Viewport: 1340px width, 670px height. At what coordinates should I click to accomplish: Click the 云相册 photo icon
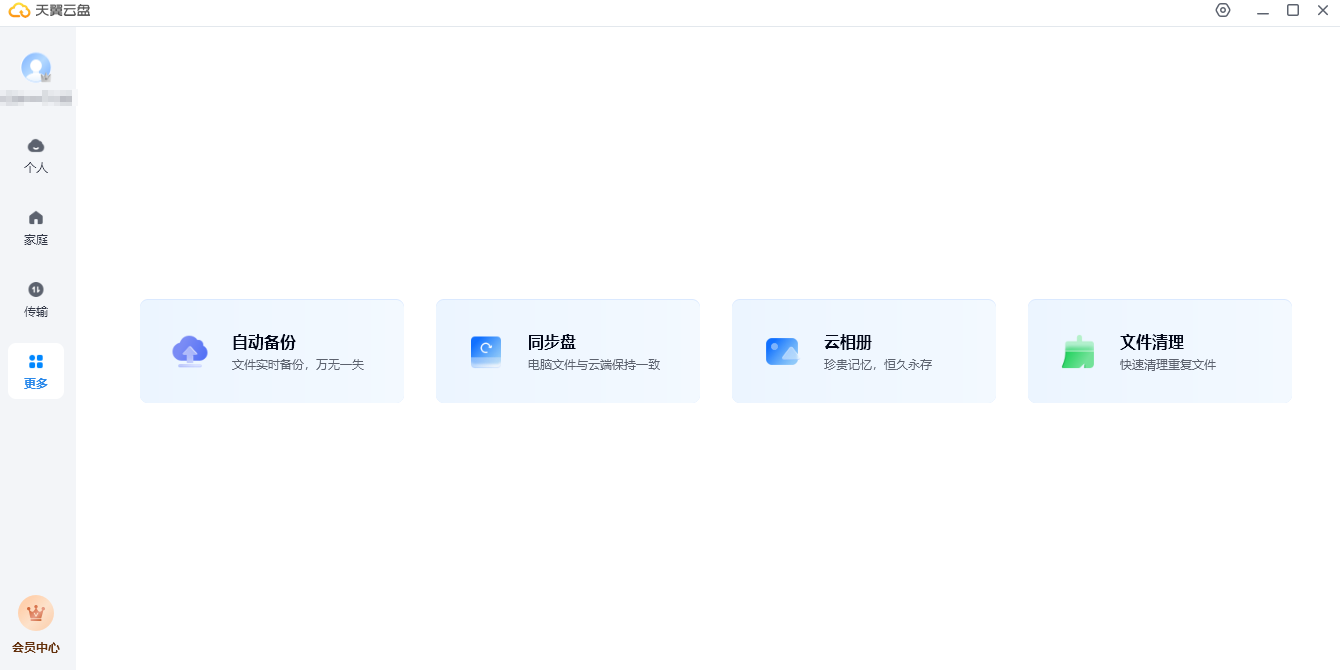tap(782, 351)
